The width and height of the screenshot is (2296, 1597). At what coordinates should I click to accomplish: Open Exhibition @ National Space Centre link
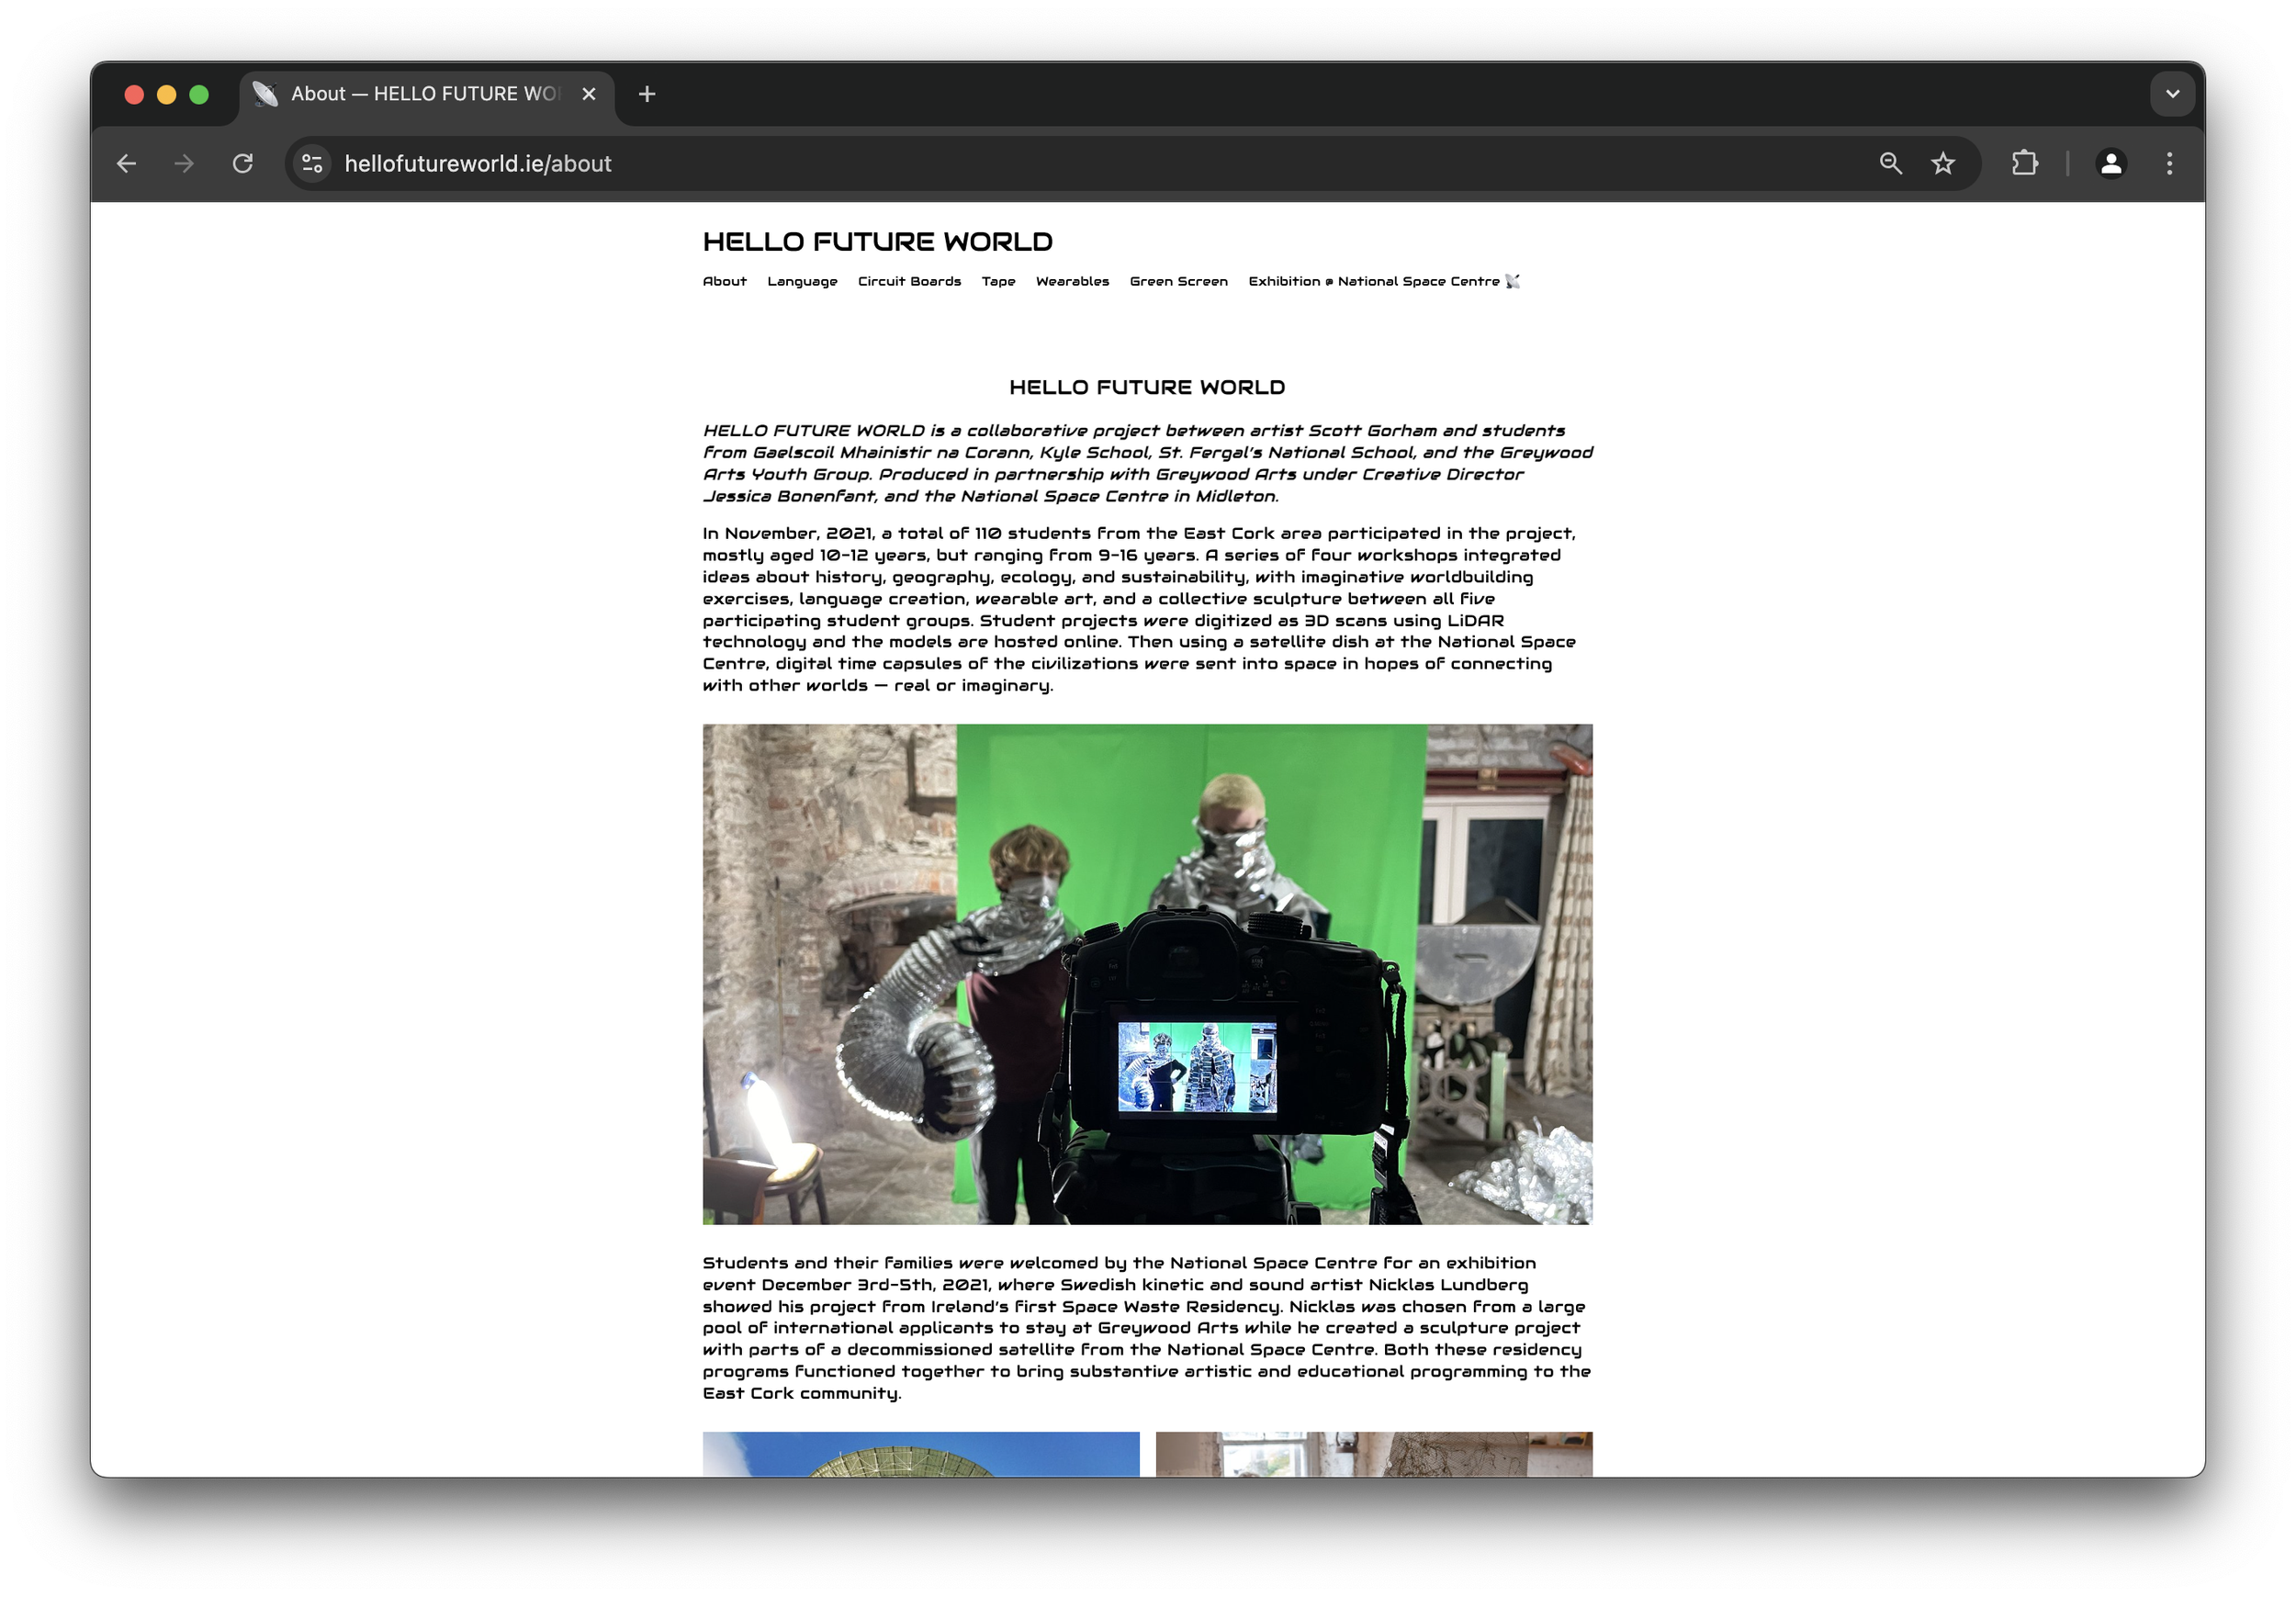(x=1383, y=282)
